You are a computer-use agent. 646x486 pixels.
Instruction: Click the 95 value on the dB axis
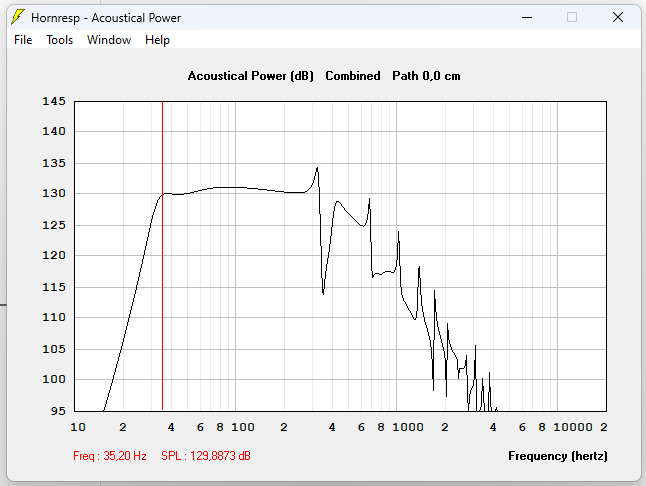[x=58, y=411]
